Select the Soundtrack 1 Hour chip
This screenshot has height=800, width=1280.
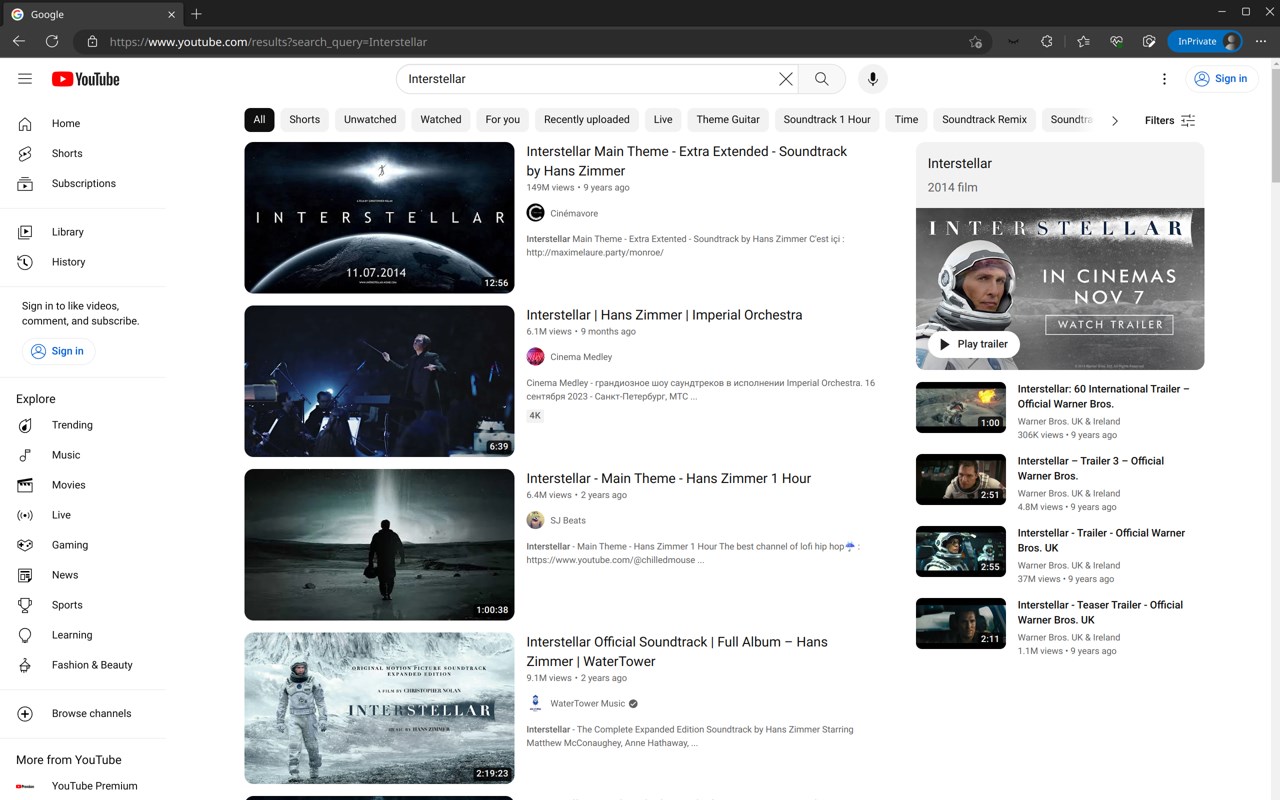[827, 120]
